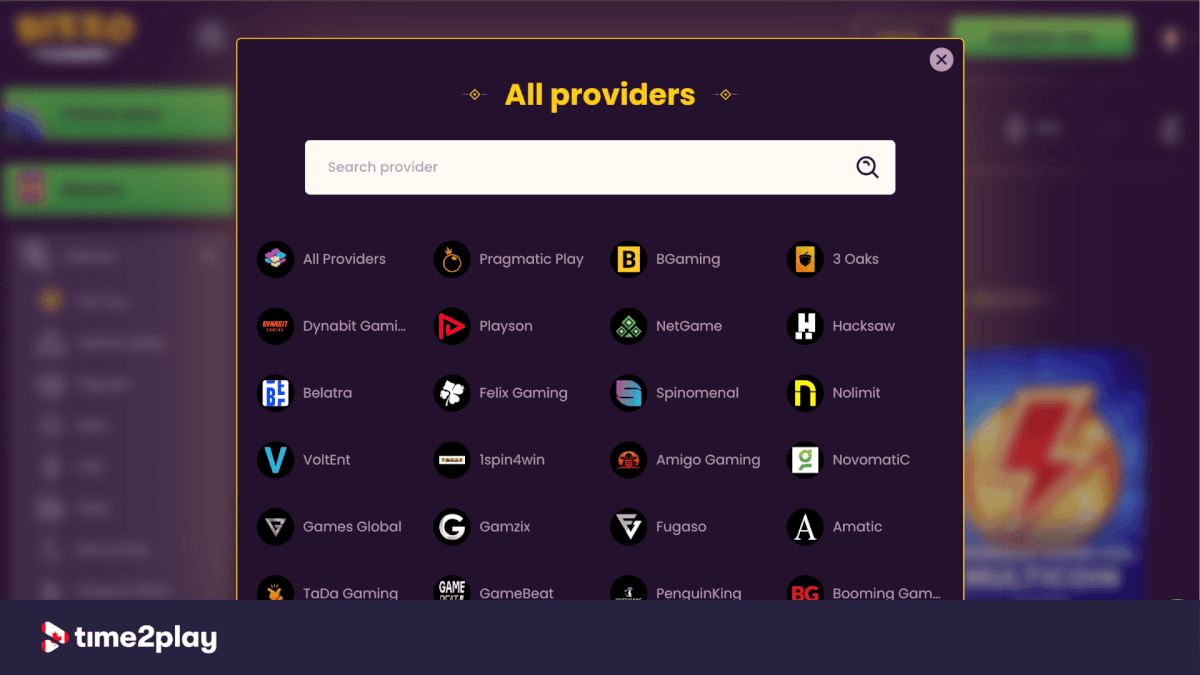
Task: Click the 'All Providers' text label
Action: click(344, 259)
